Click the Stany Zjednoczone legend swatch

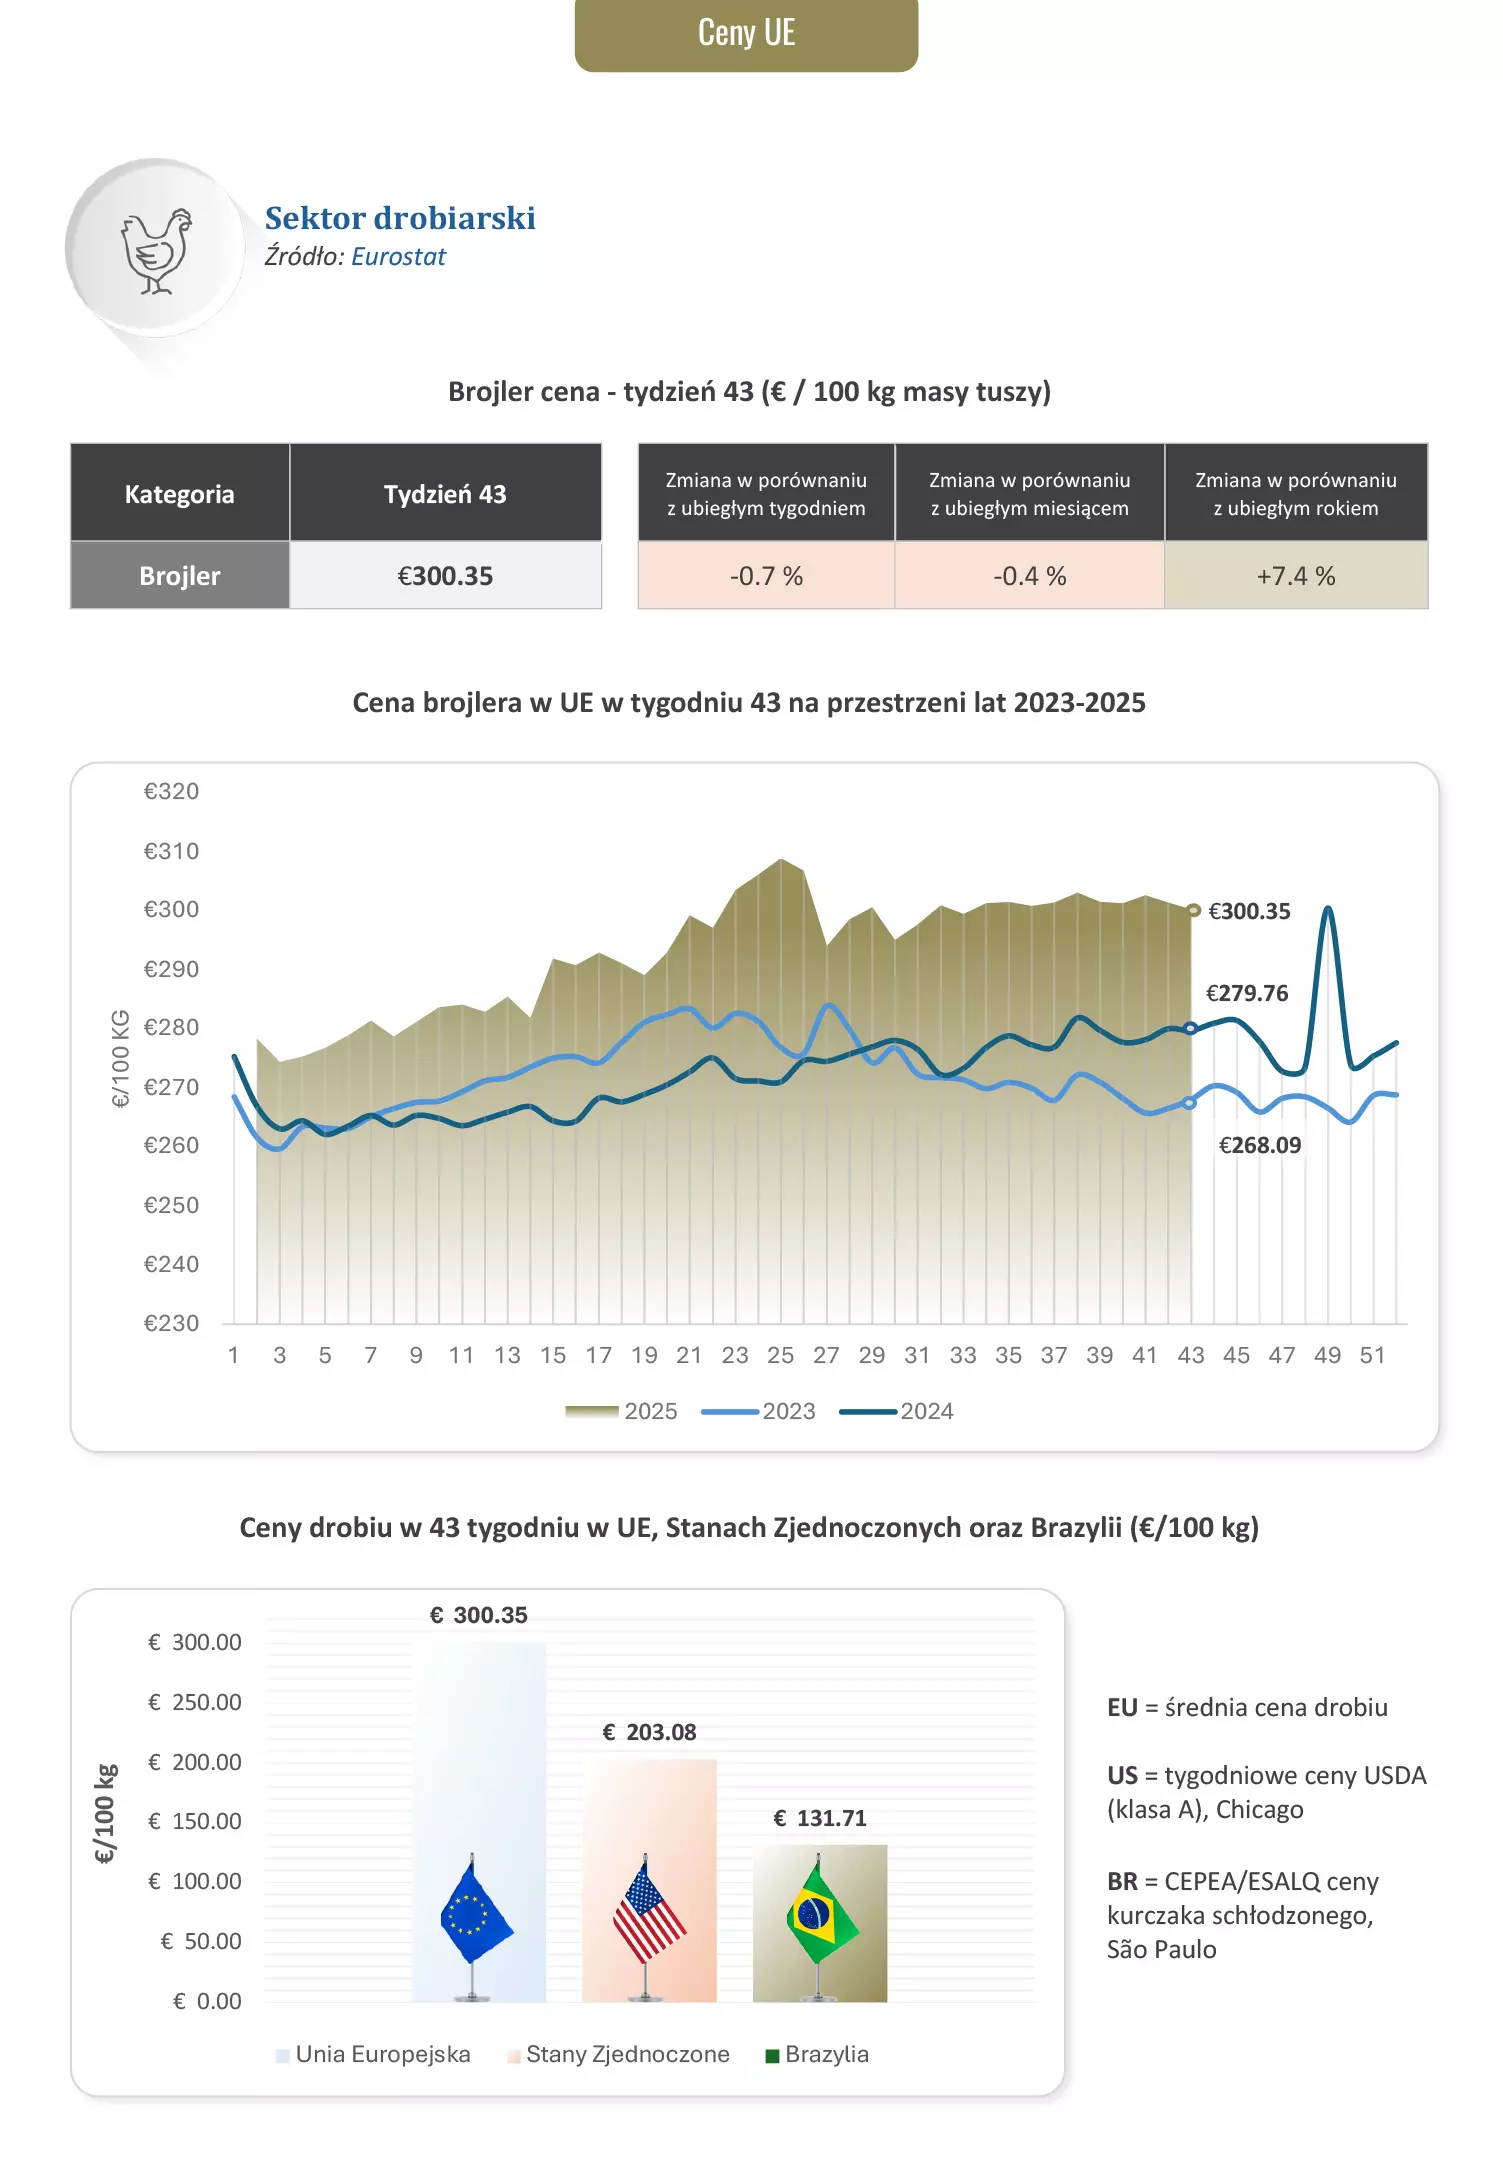pos(514,2056)
